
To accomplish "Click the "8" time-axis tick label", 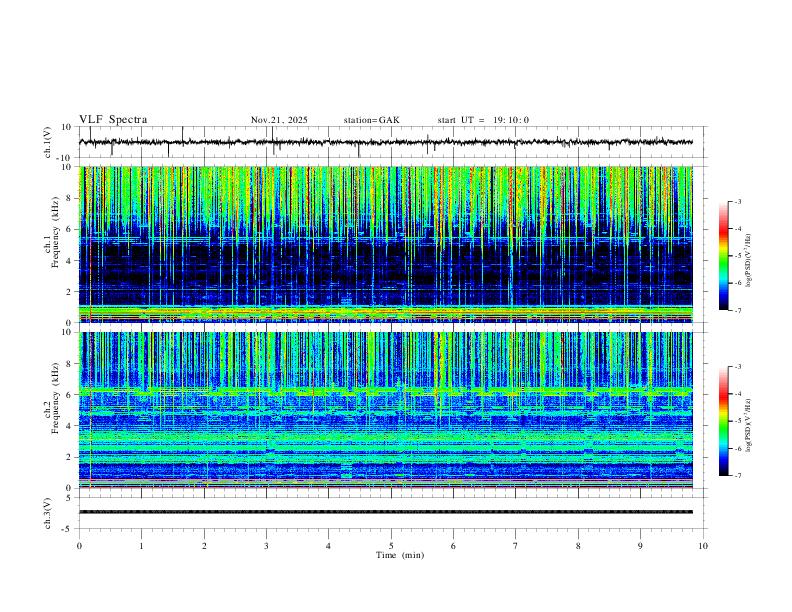I will (x=578, y=546).
